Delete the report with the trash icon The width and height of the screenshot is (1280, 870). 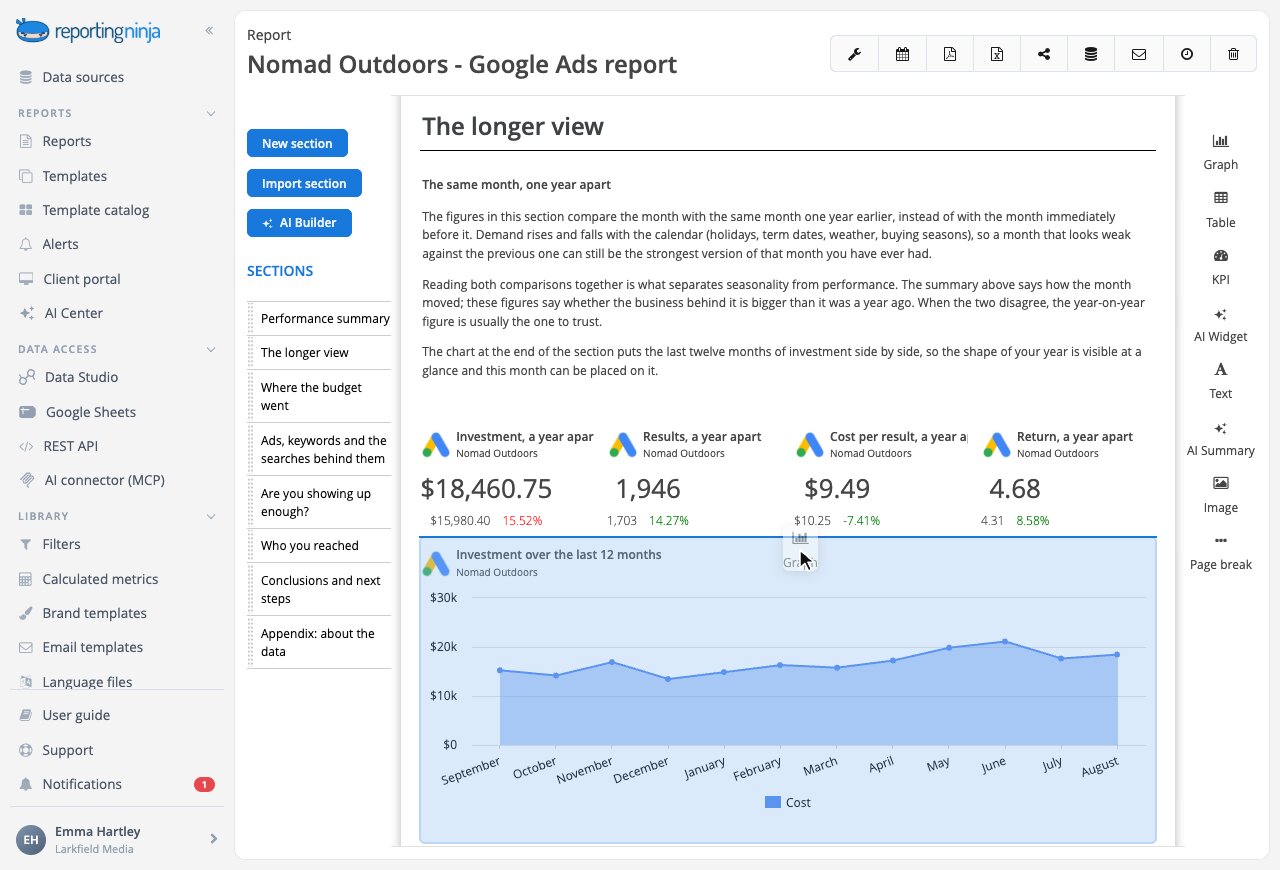click(1233, 54)
